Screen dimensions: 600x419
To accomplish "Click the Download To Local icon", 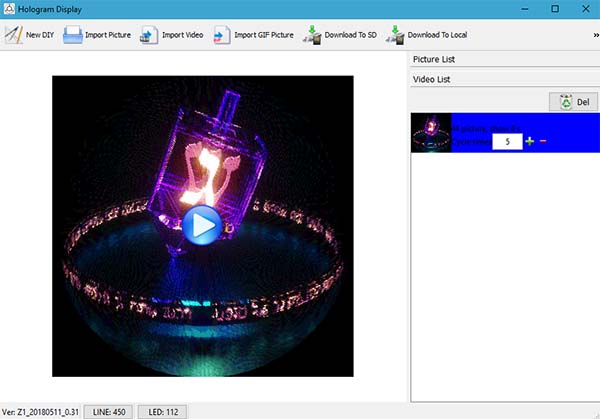I will point(395,35).
